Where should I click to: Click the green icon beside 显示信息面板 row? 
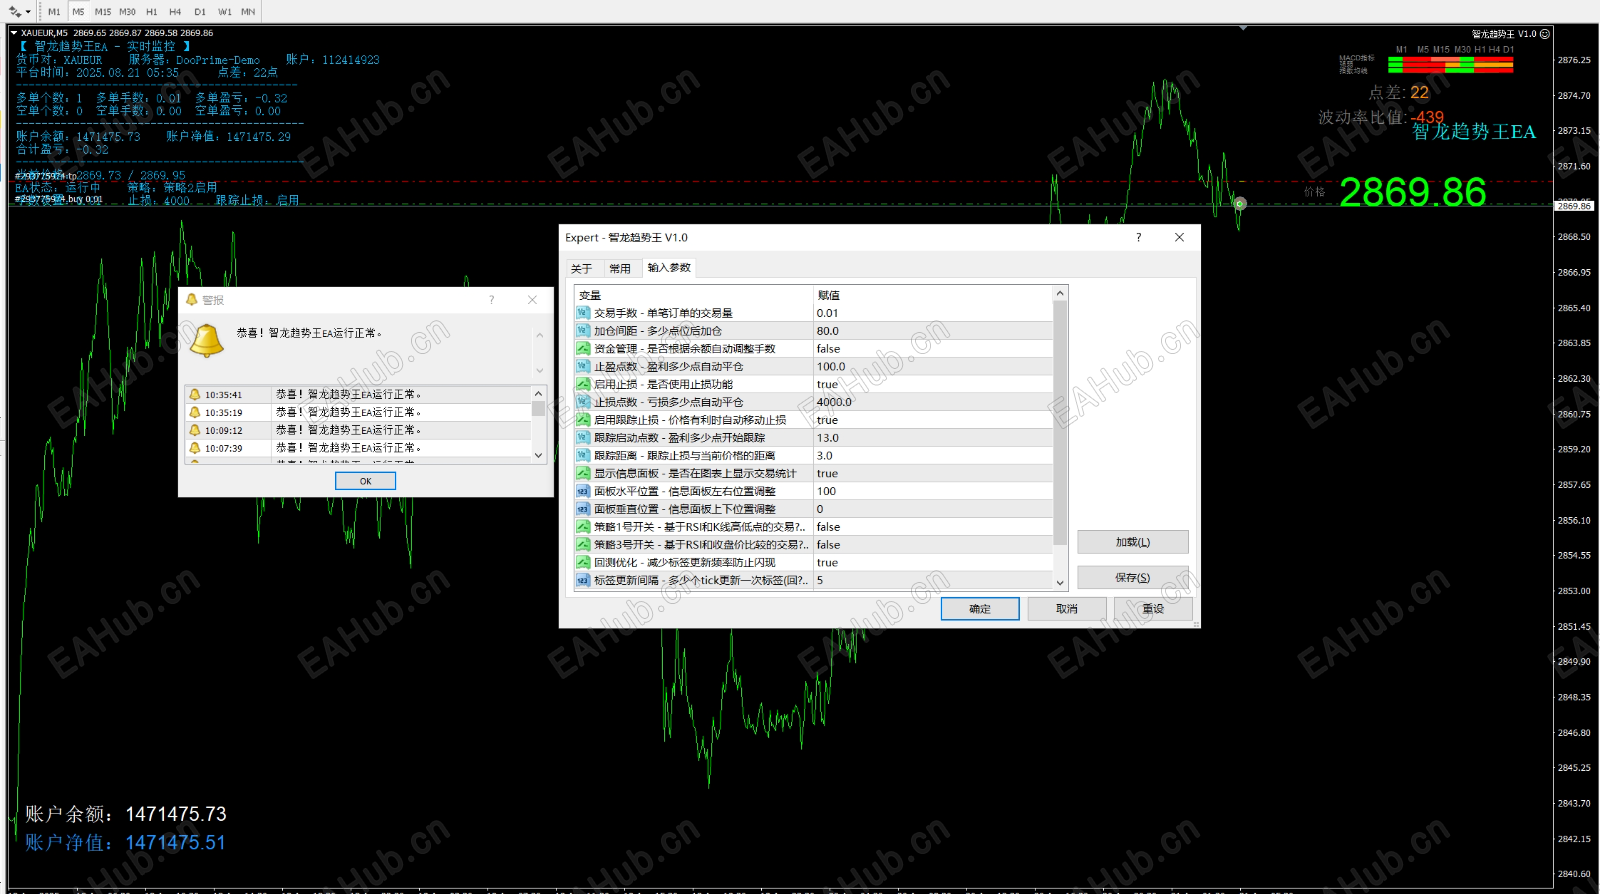coord(583,474)
